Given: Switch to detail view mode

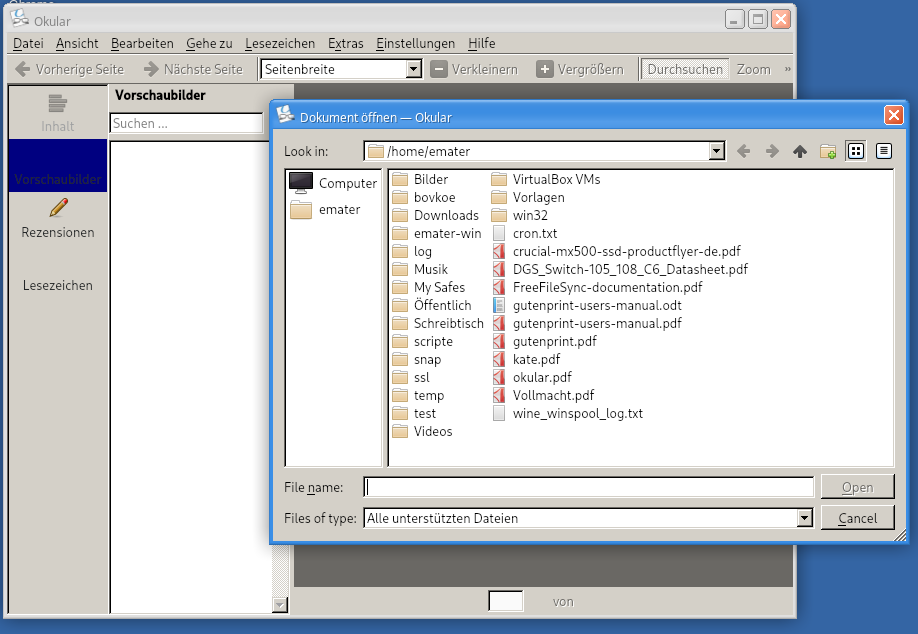Looking at the screenshot, I should (883, 151).
